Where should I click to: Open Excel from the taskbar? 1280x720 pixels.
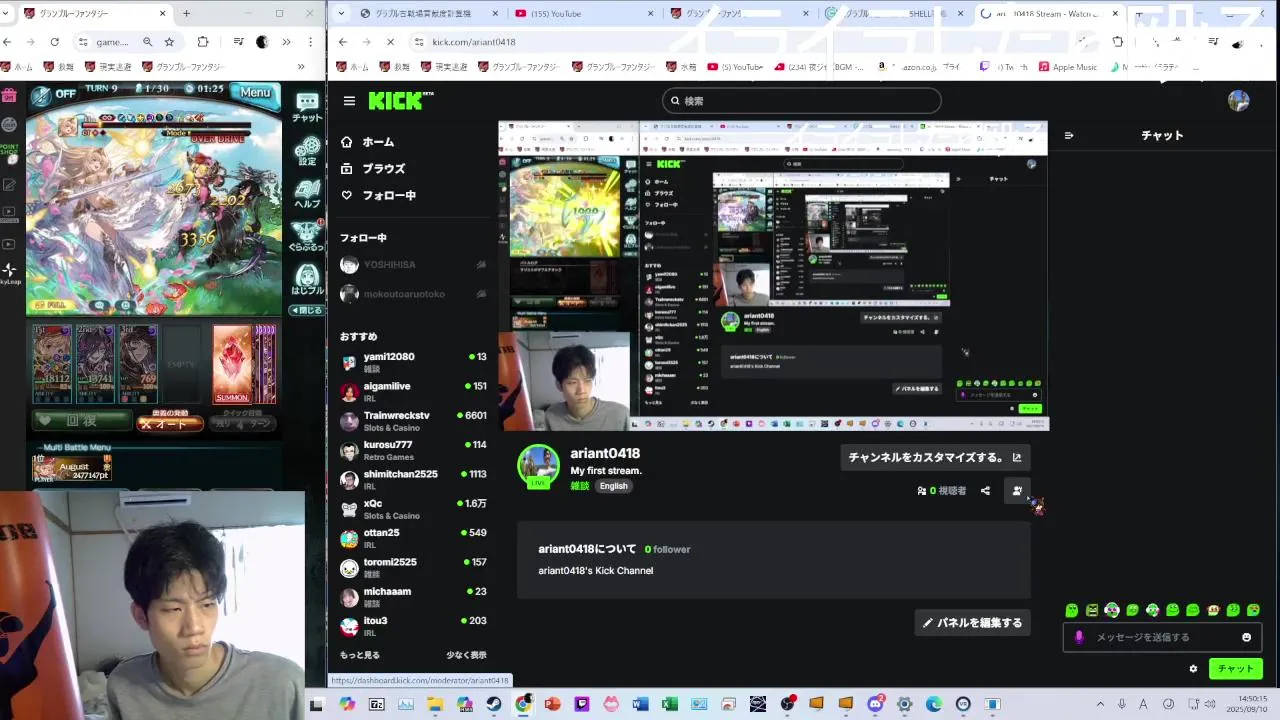(670, 704)
